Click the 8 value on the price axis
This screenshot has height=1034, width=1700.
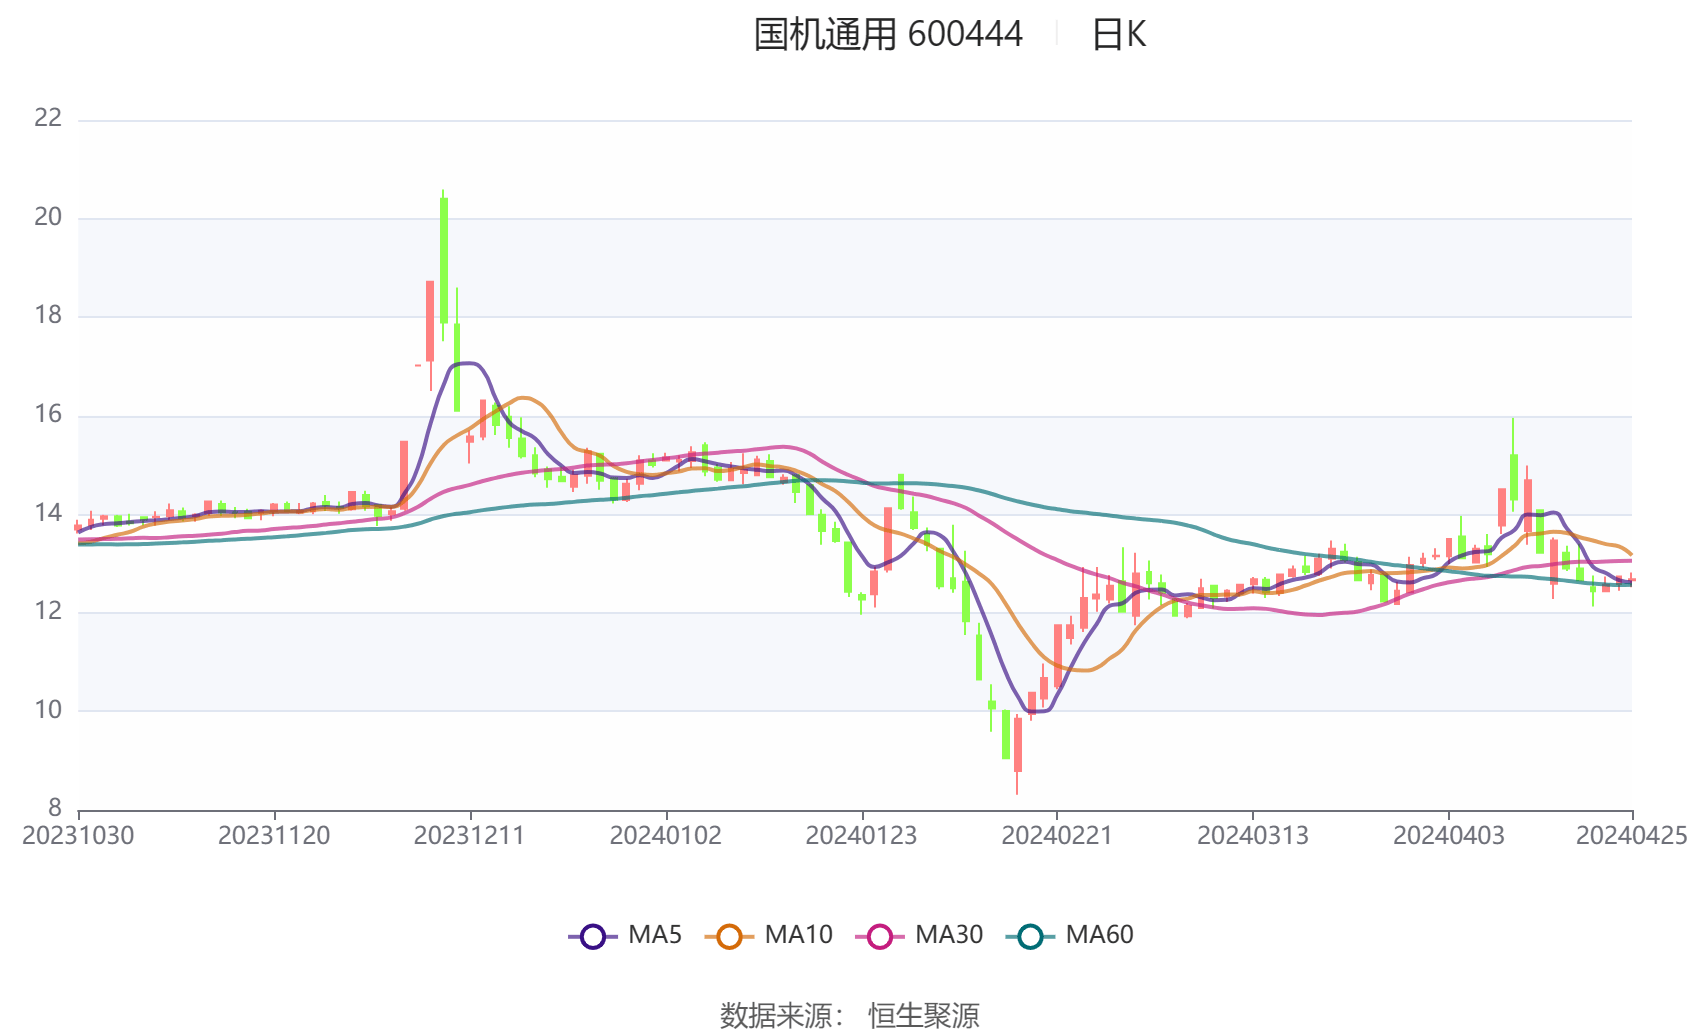pyautogui.click(x=55, y=808)
